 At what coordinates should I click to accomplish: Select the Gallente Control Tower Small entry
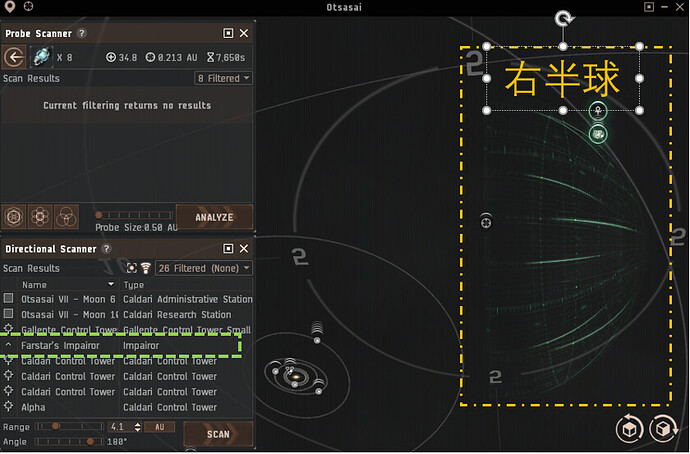(187, 330)
